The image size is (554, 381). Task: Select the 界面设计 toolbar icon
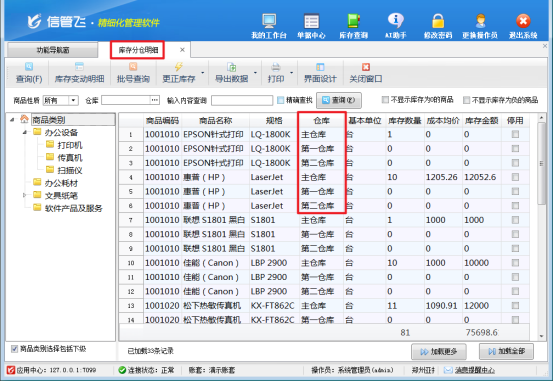click(x=320, y=67)
